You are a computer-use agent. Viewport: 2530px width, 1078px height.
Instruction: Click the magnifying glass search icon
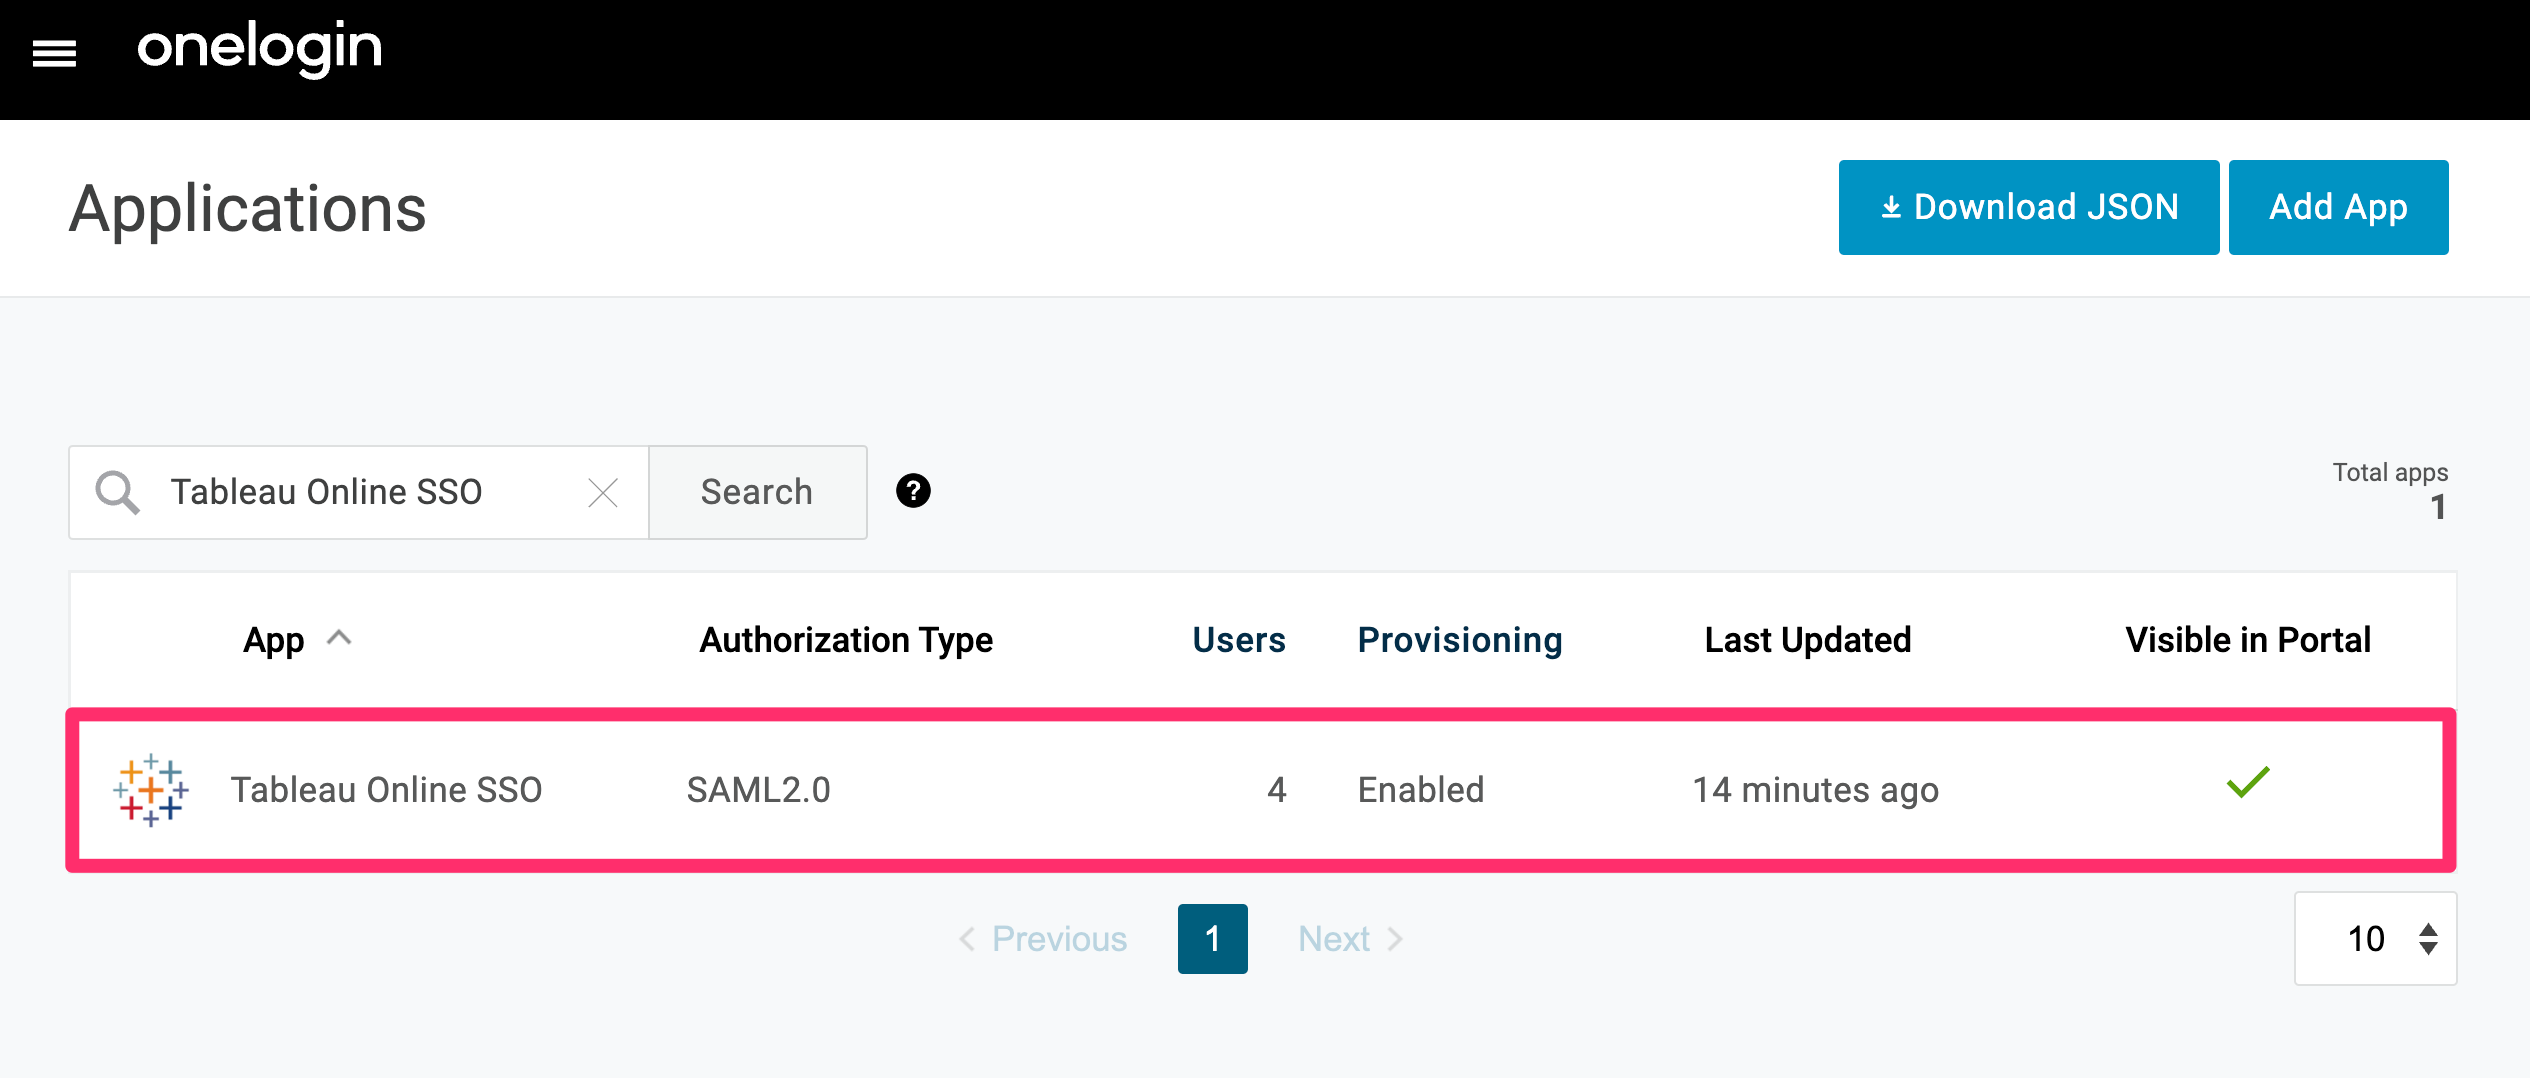117,492
